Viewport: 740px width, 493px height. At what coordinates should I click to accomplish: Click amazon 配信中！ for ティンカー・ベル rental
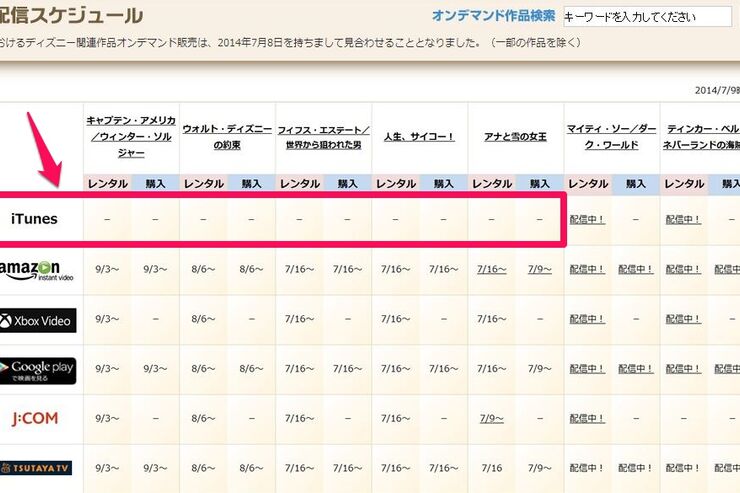point(683,269)
